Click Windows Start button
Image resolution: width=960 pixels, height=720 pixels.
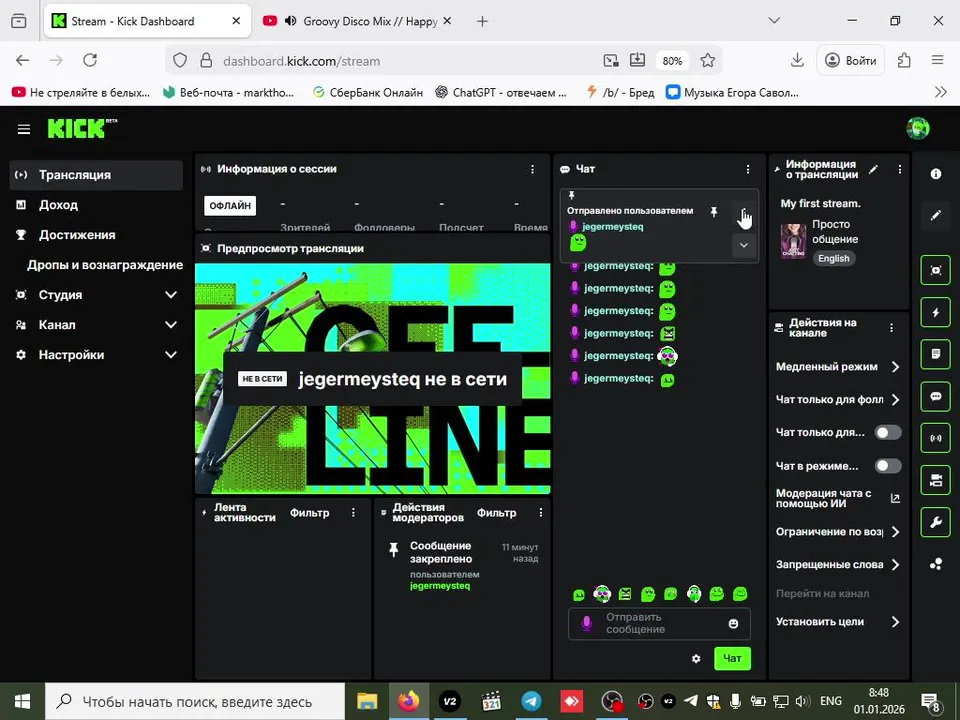tap(22, 702)
